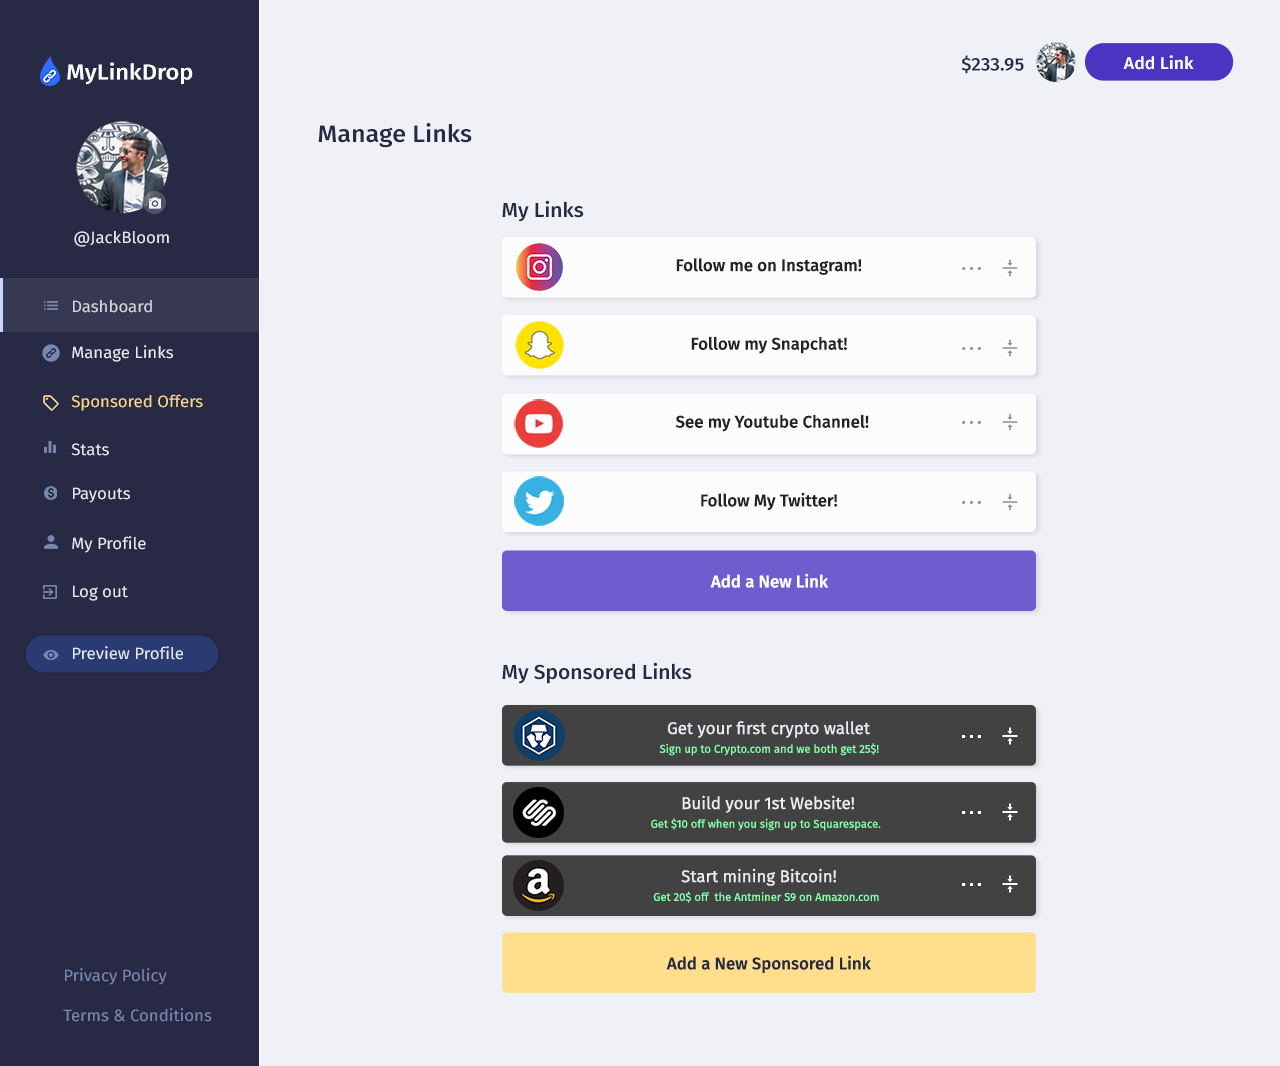Click 'Follow my Snapchat!' text

point(769,344)
